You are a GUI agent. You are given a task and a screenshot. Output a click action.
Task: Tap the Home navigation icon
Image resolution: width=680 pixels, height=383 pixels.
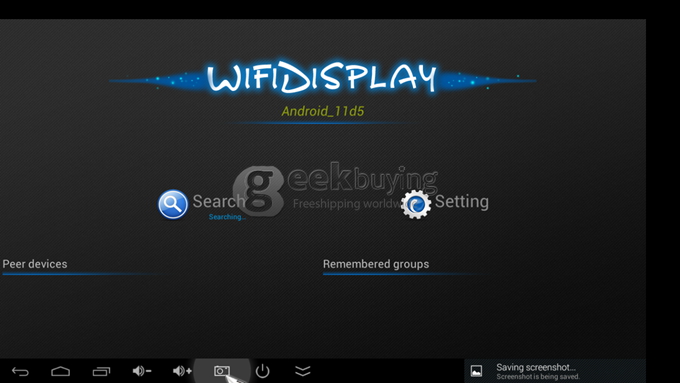click(x=60, y=371)
